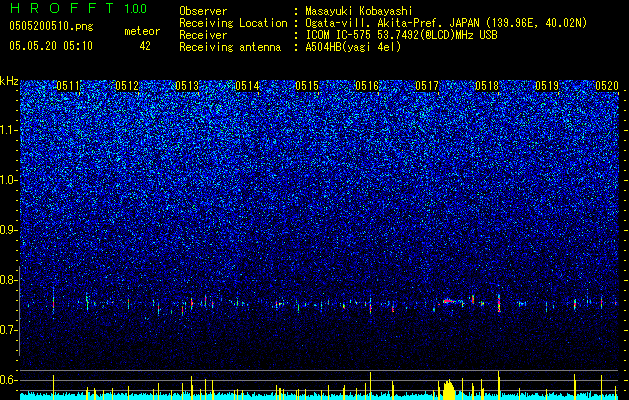Click the time marker 0518
The width and height of the screenshot is (629, 400).
point(487,86)
